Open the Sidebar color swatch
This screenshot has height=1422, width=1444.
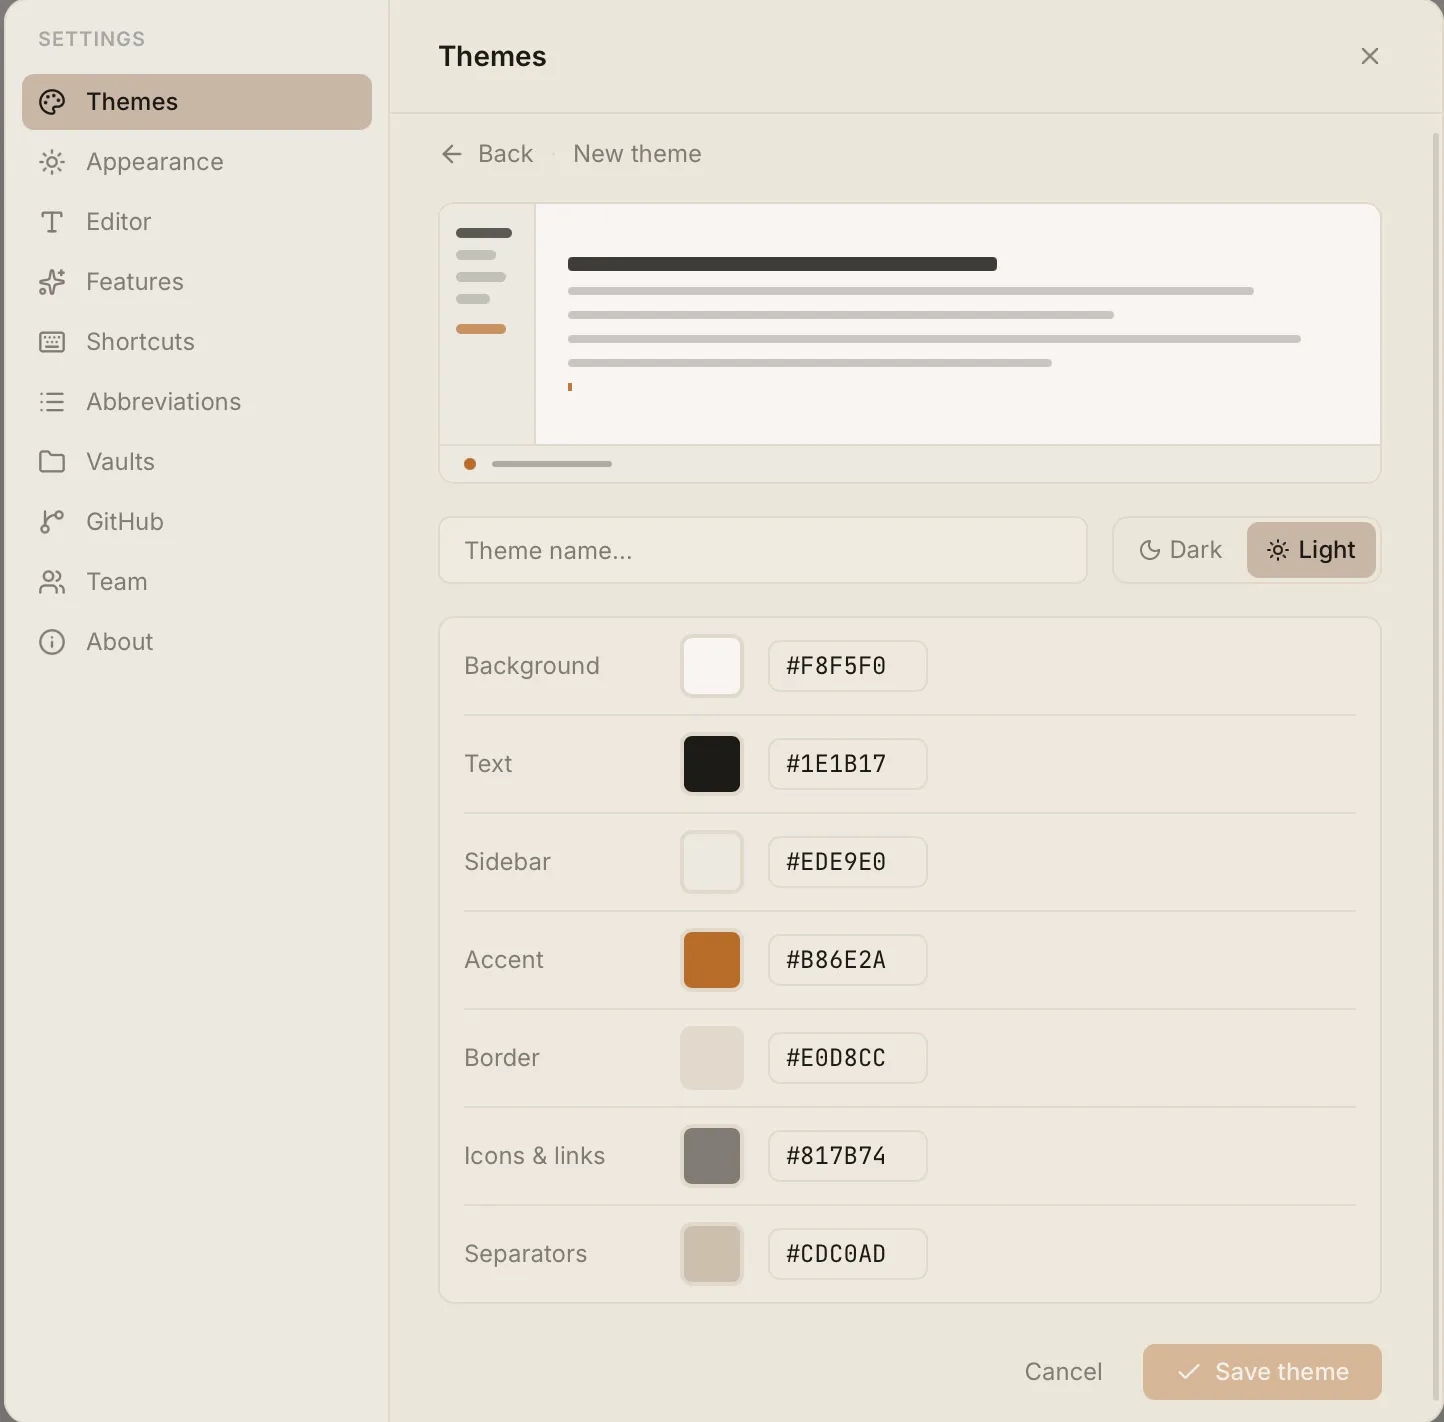pyautogui.click(x=712, y=862)
